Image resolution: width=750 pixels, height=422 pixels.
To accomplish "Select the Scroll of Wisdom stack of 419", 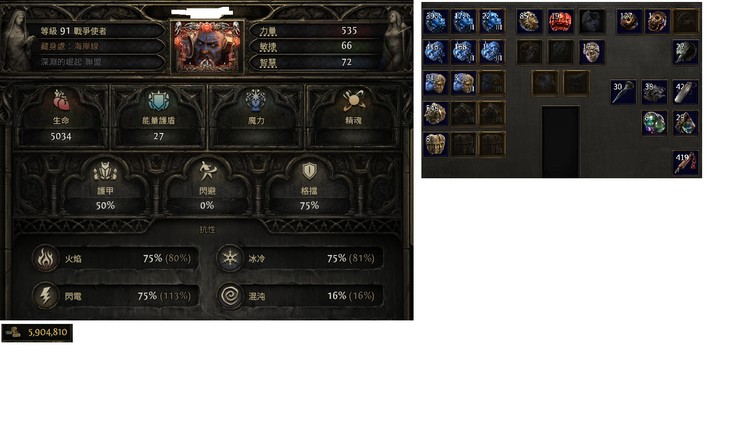I will [685, 163].
